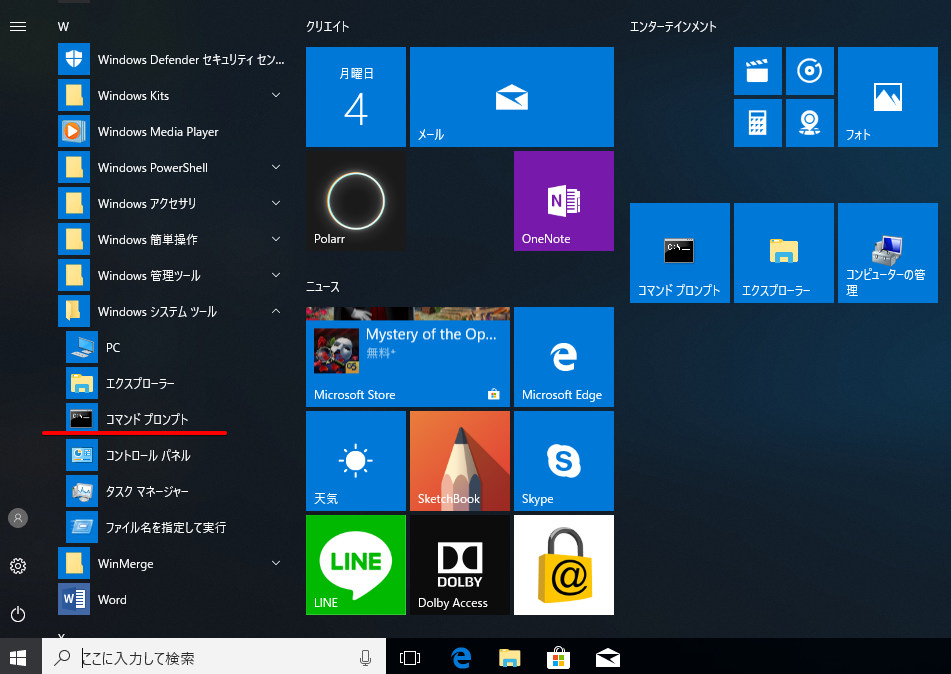Open the フォト tile
This screenshot has height=674, width=951.
click(888, 97)
